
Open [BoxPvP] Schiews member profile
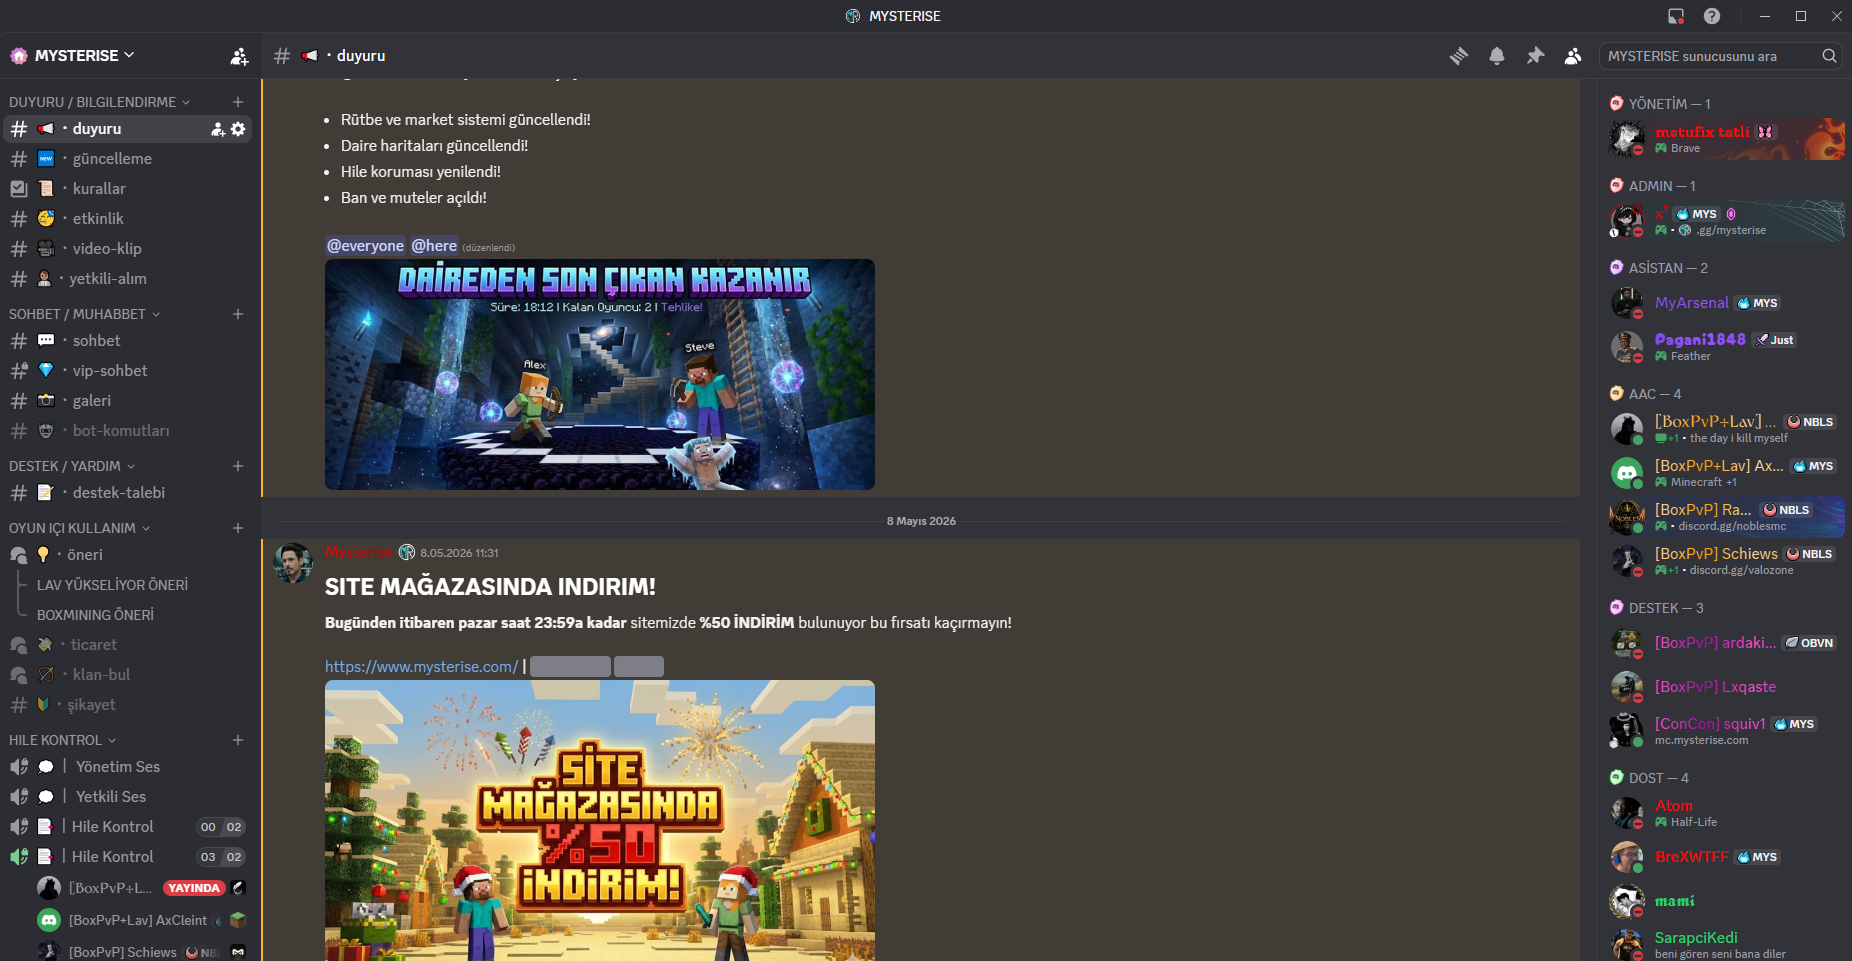(1727, 561)
